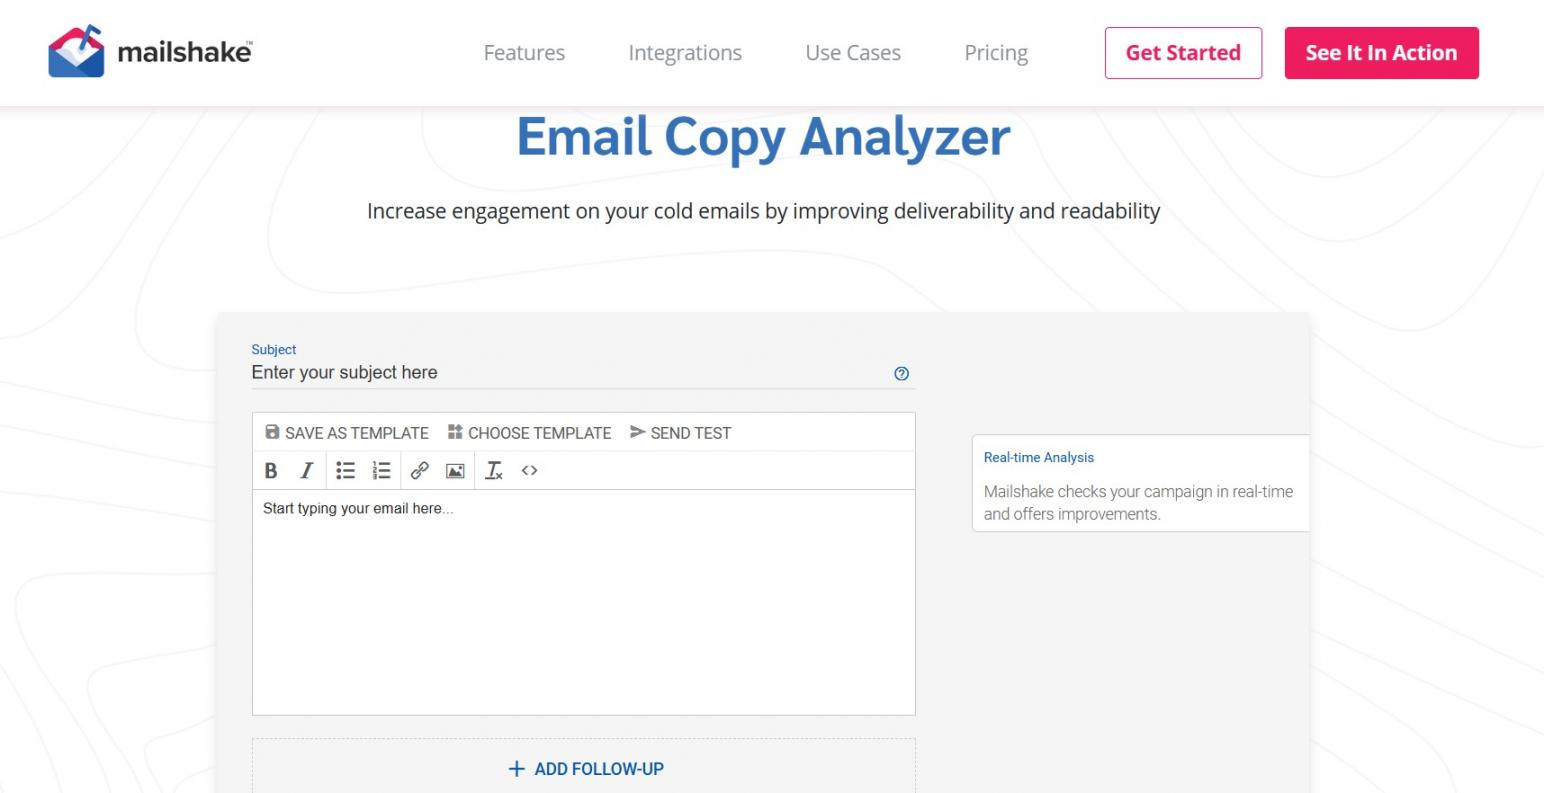Open the code view icon

pos(530,471)
